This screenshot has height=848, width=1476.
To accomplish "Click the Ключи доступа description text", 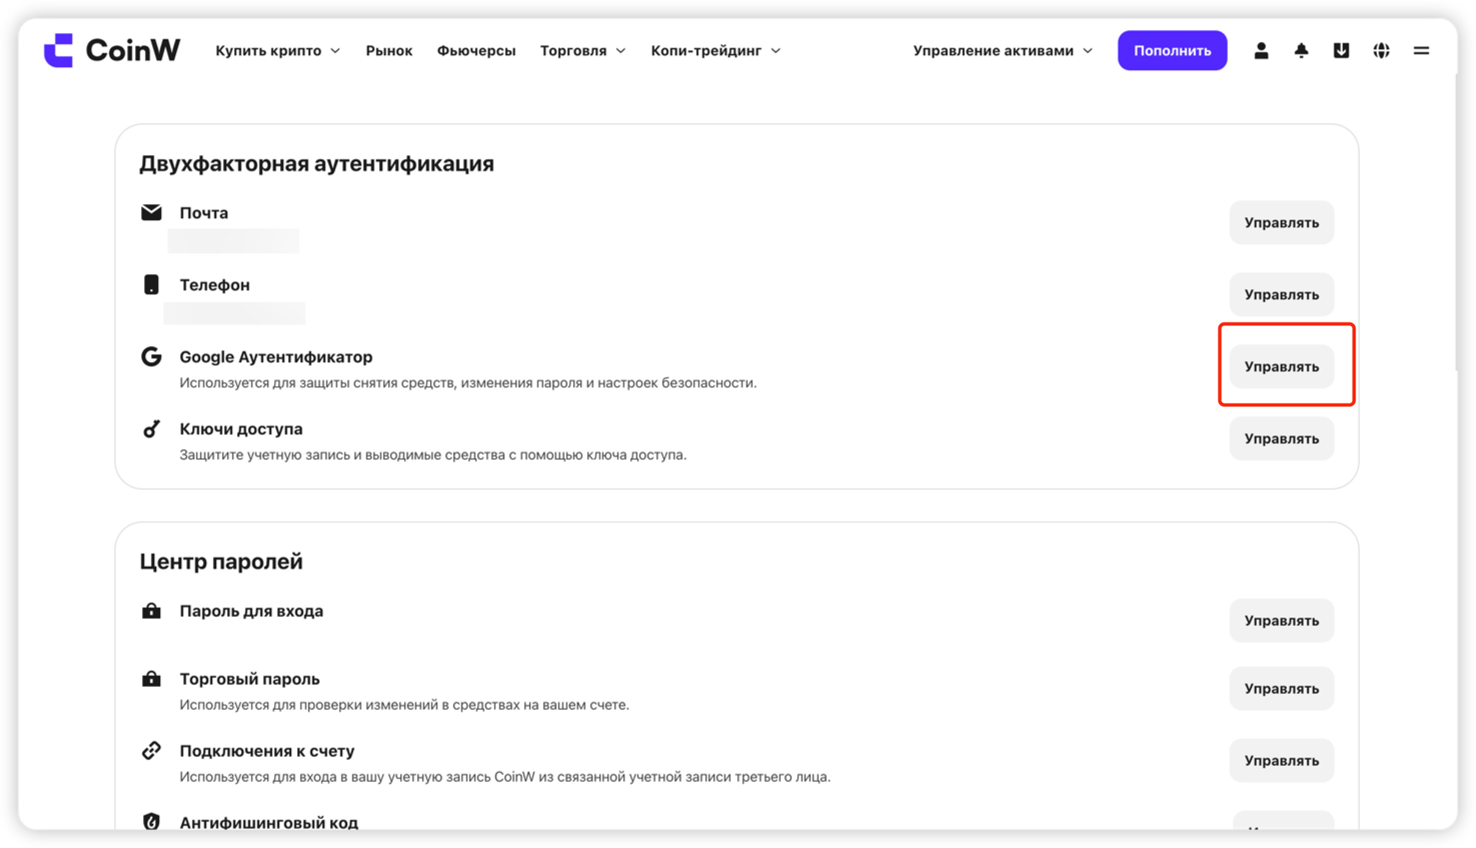I will pyautogui.click(x=433, y=454).
